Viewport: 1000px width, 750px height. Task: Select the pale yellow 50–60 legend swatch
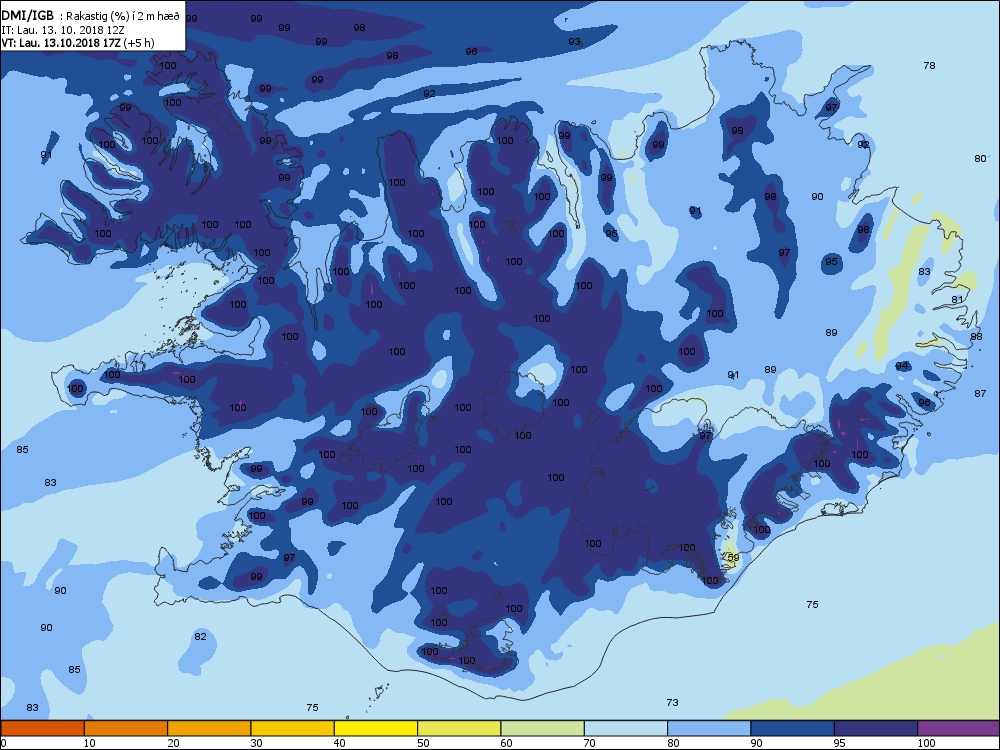coord(459,728)
